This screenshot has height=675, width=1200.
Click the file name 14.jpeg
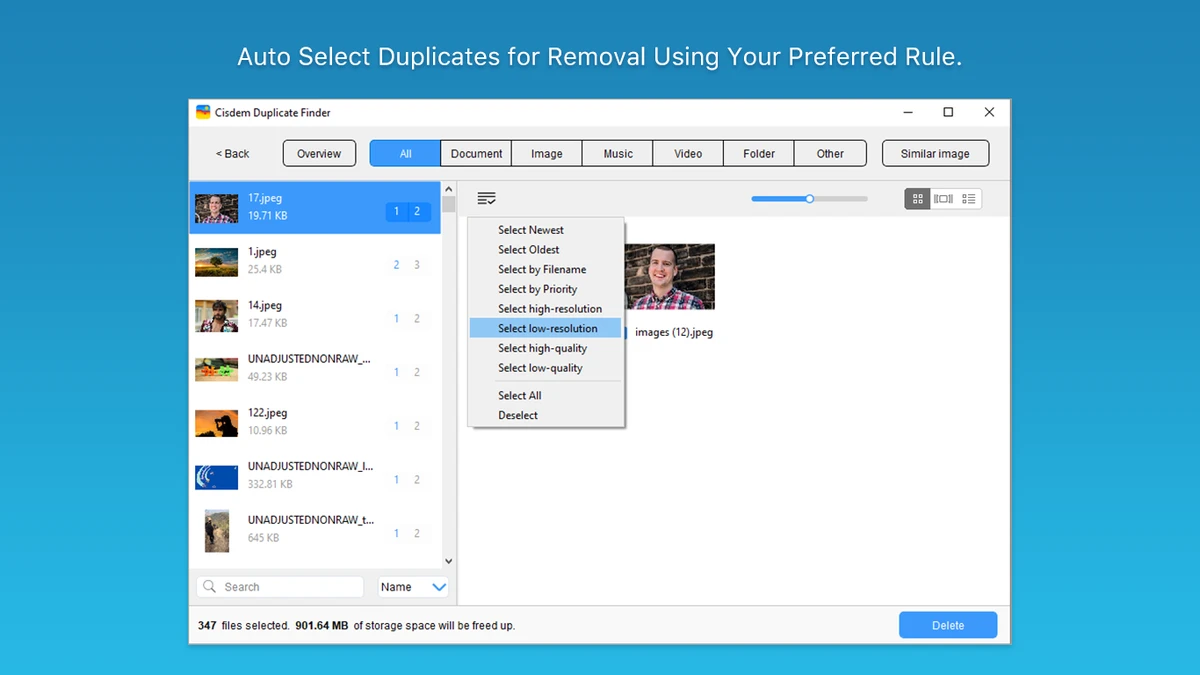[x=265, y=305]
